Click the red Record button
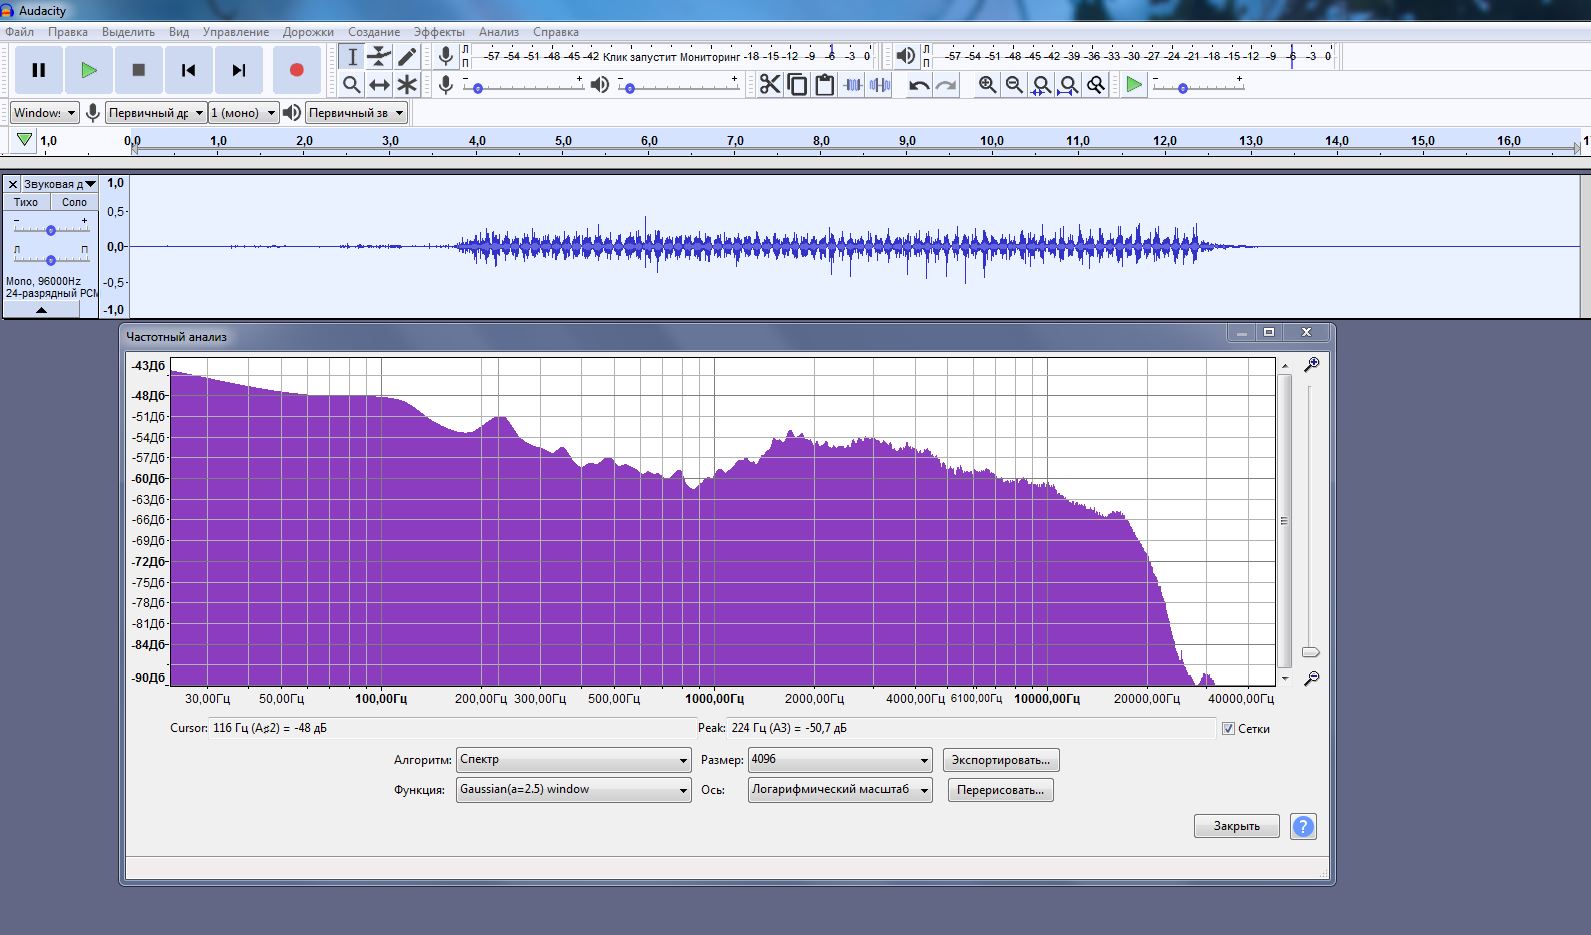 pyautogui.click(x=296, y=70)
